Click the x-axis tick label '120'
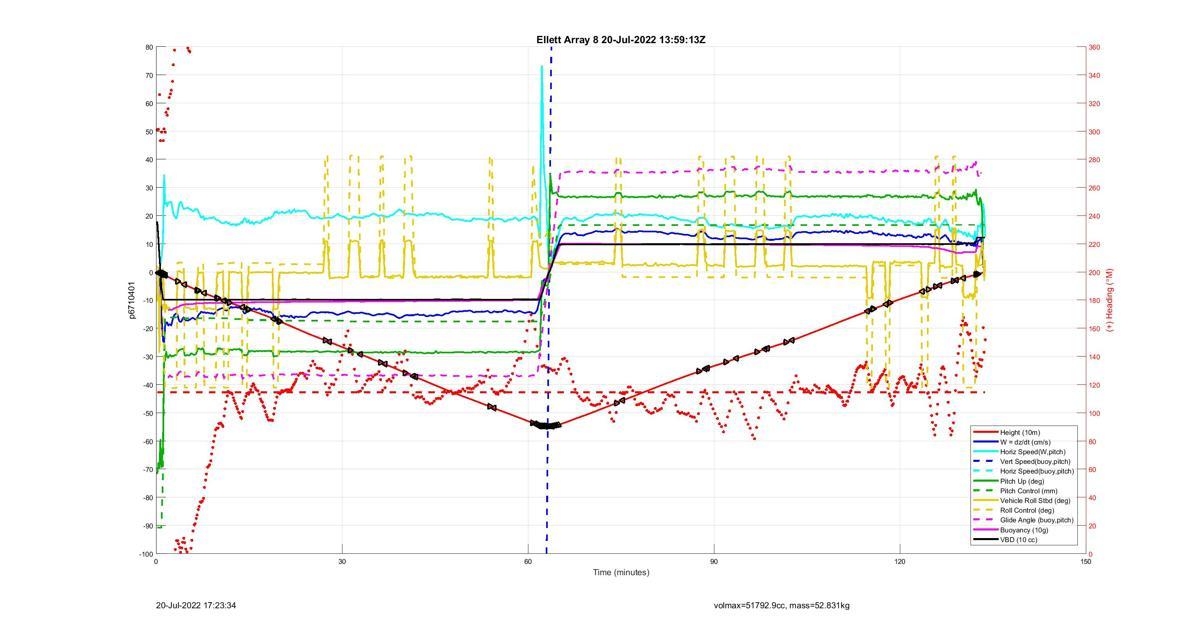This screenshot has width=1200, height=622. click(900, 562)
